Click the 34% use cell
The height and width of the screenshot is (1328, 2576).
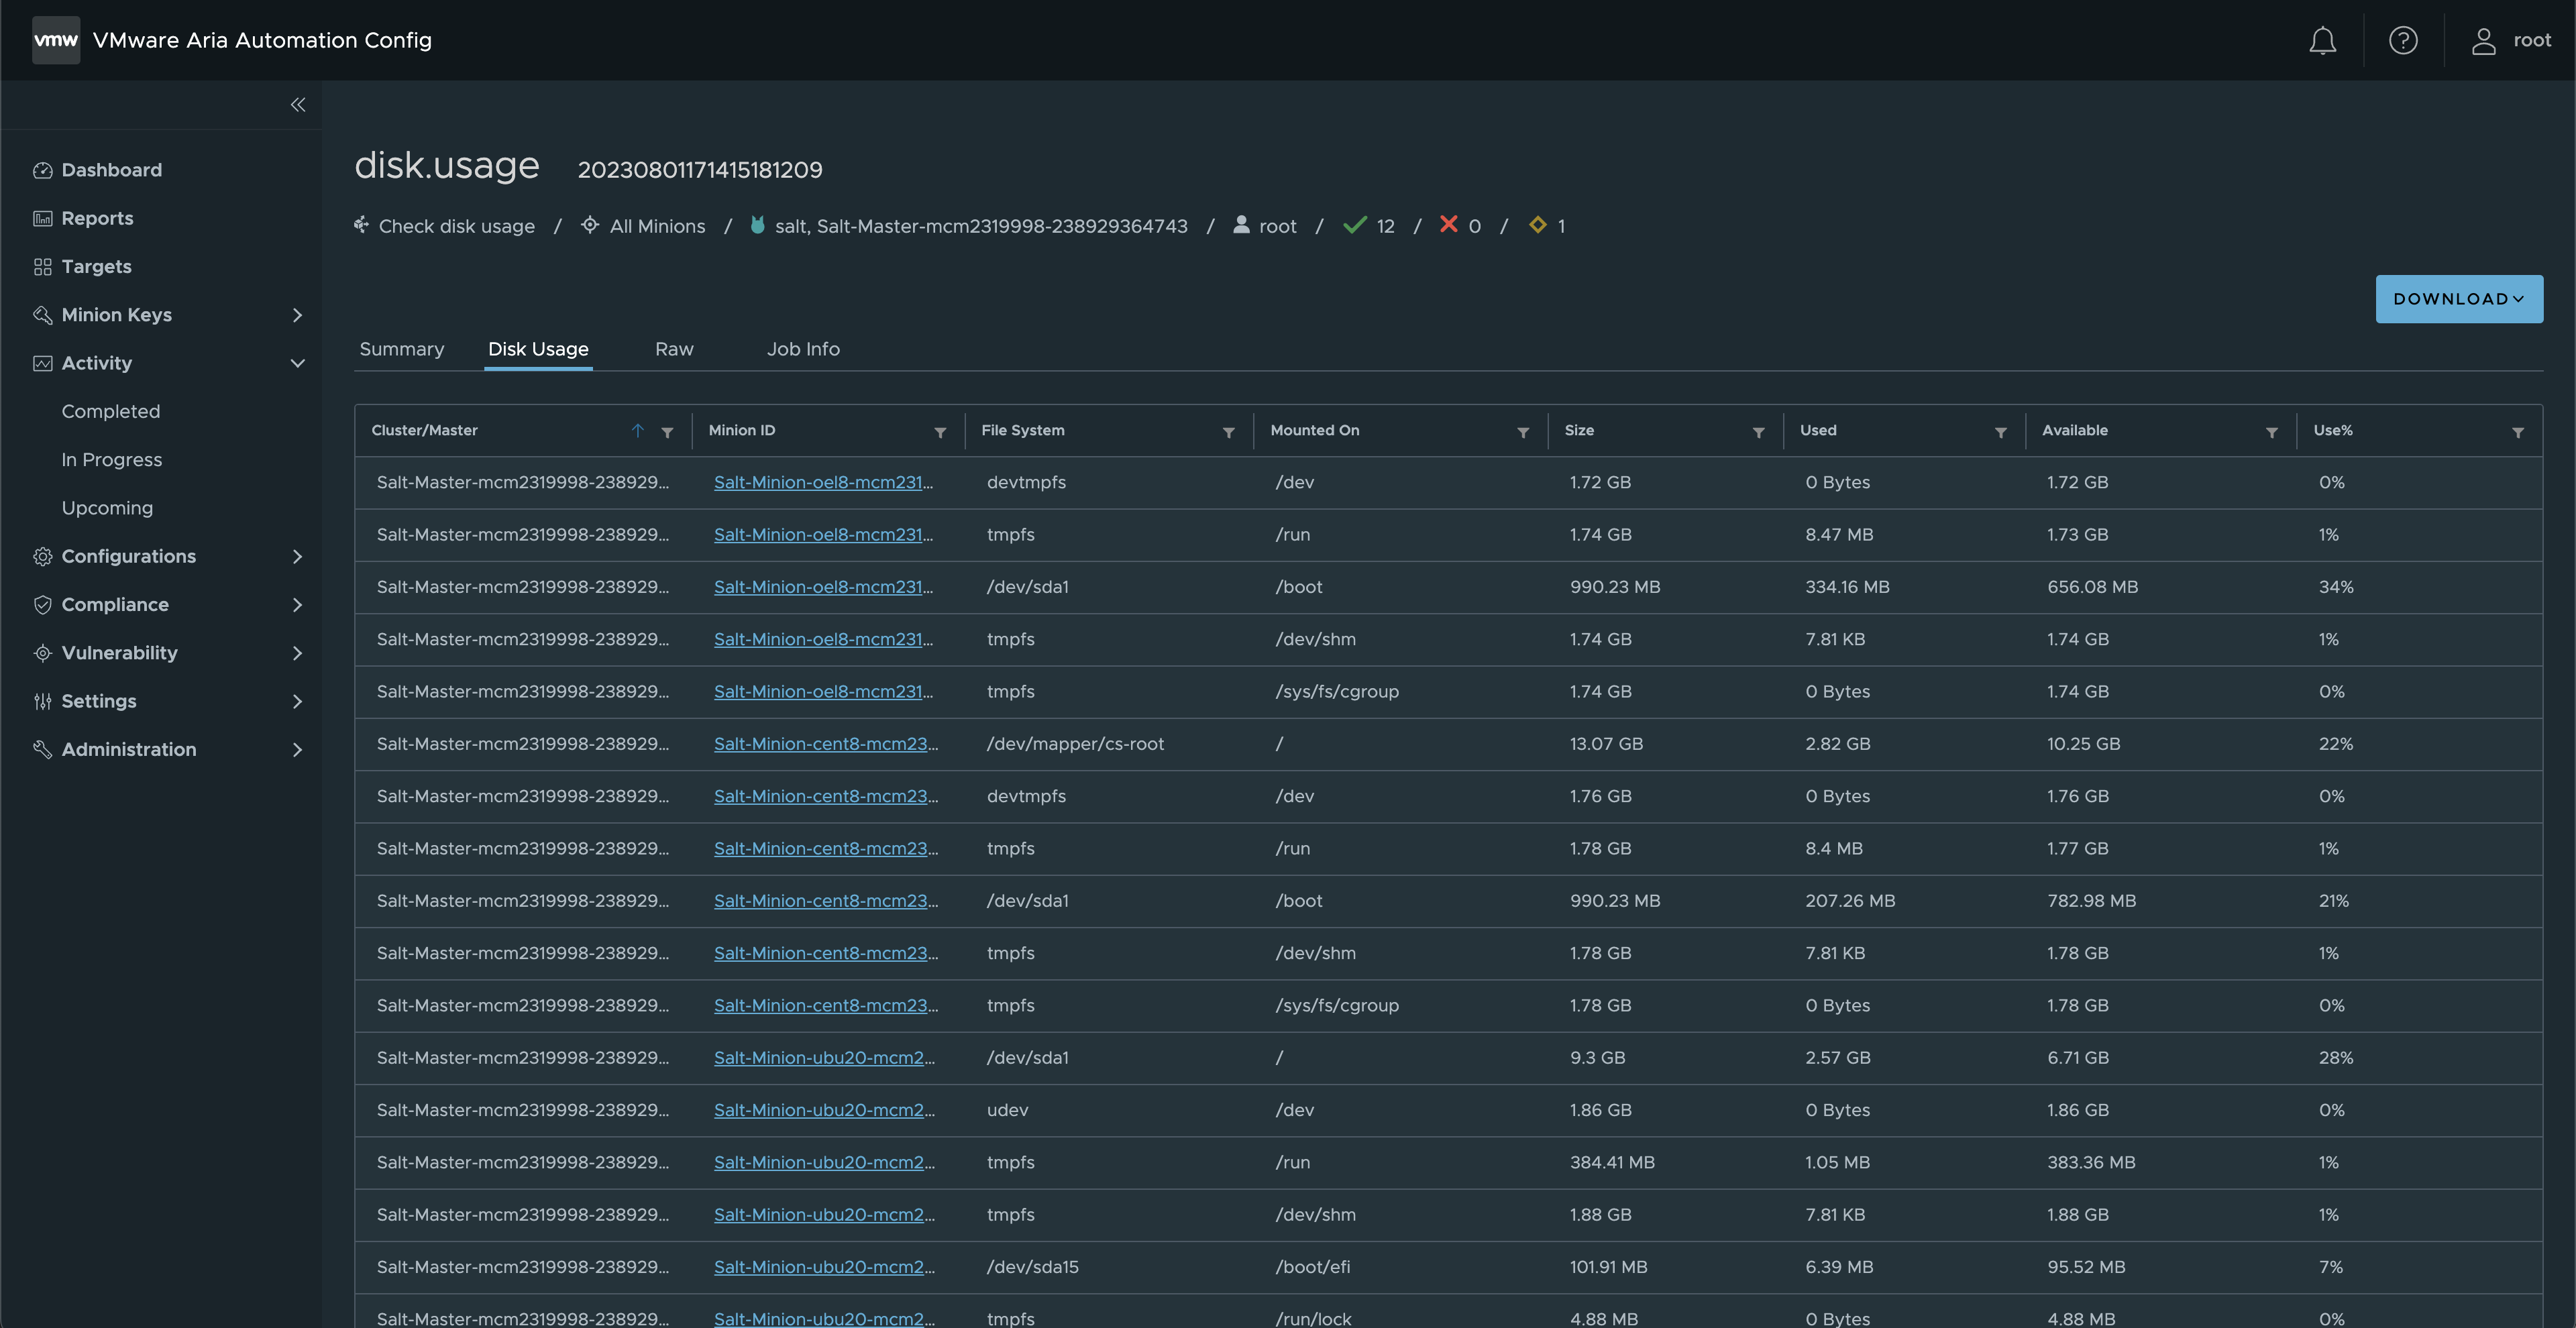2336,587
